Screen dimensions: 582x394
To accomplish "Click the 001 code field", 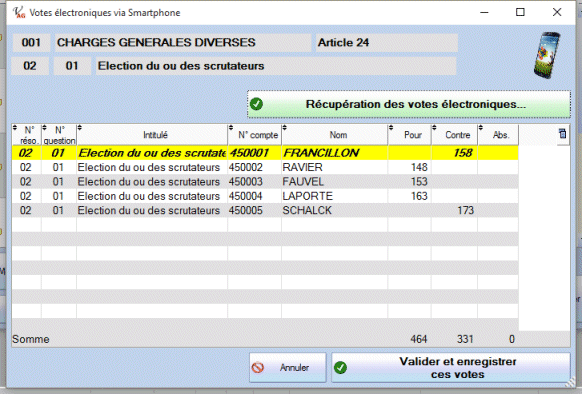I will point(31,43).
